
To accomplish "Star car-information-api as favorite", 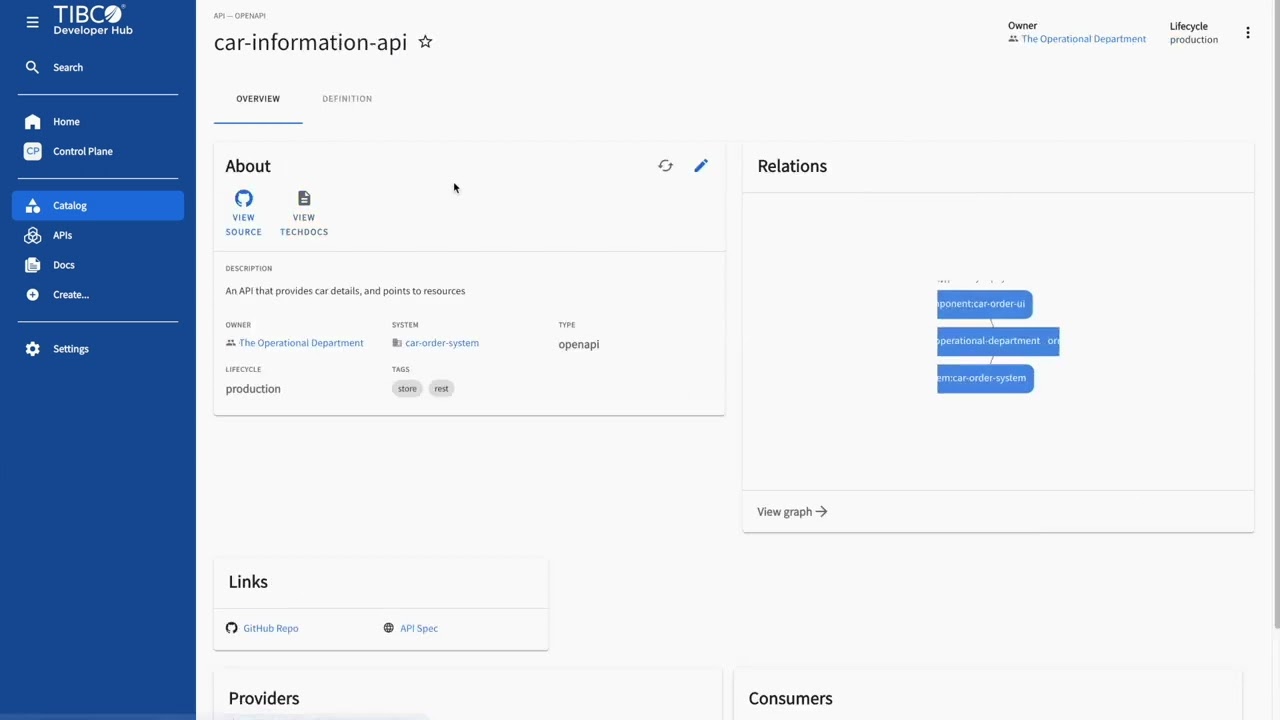I will pyautogui.click(x=425, y=41).
